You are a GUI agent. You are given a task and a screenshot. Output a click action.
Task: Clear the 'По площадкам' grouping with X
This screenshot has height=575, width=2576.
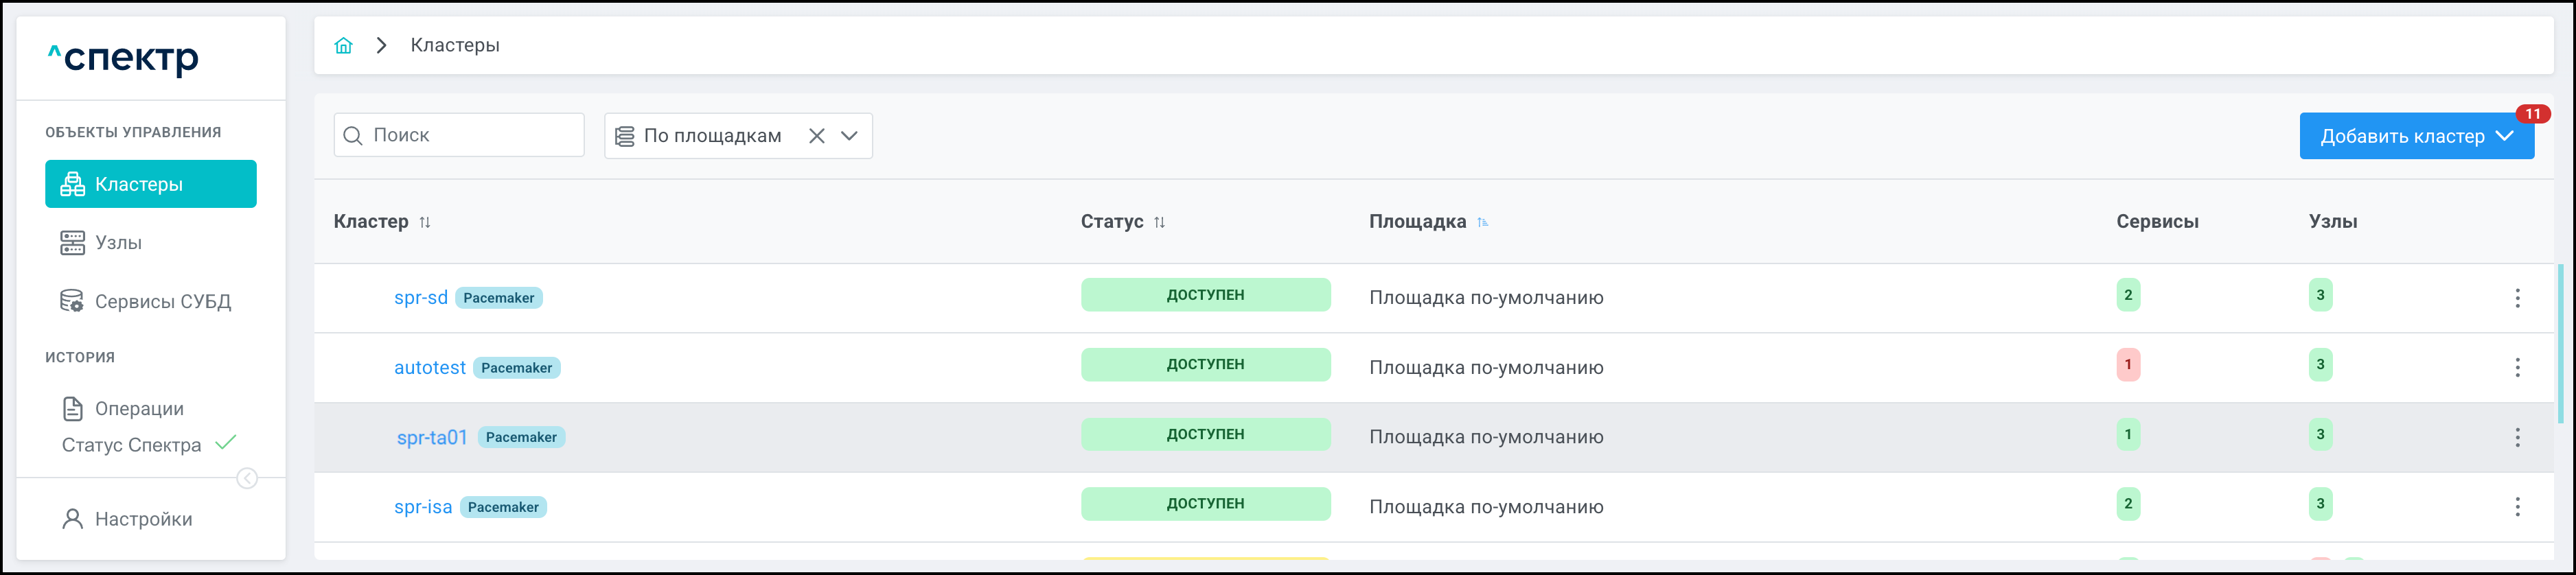coord(816,136)
